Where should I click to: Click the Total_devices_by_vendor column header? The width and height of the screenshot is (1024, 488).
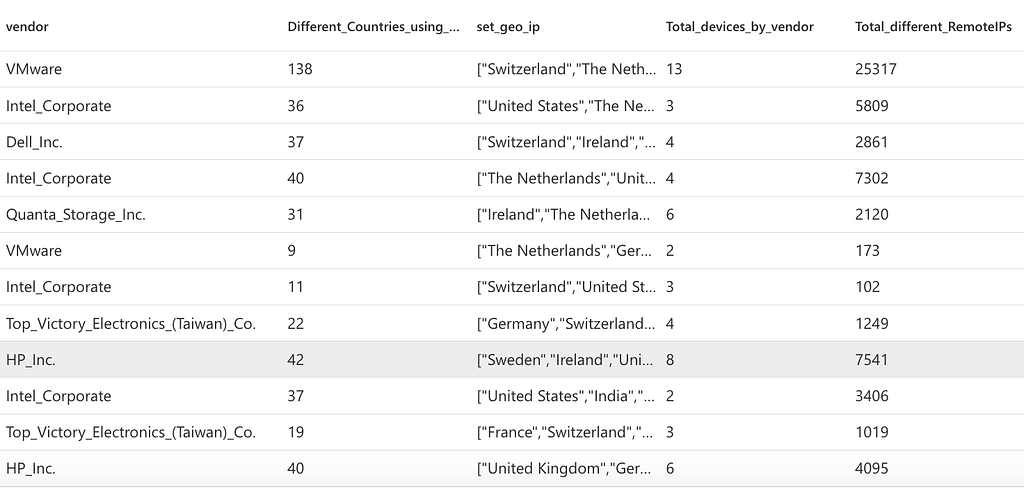tap(739, 27)
